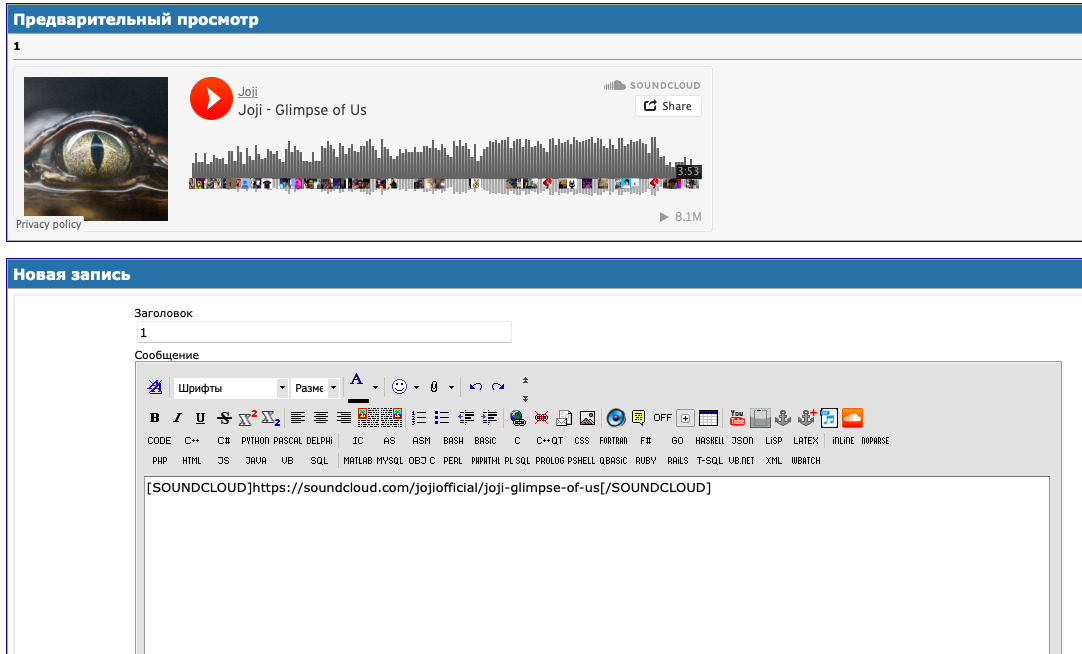Float image left with text wrap
This screenshot has width=1082, height=654.
click(x=368, y=417)
